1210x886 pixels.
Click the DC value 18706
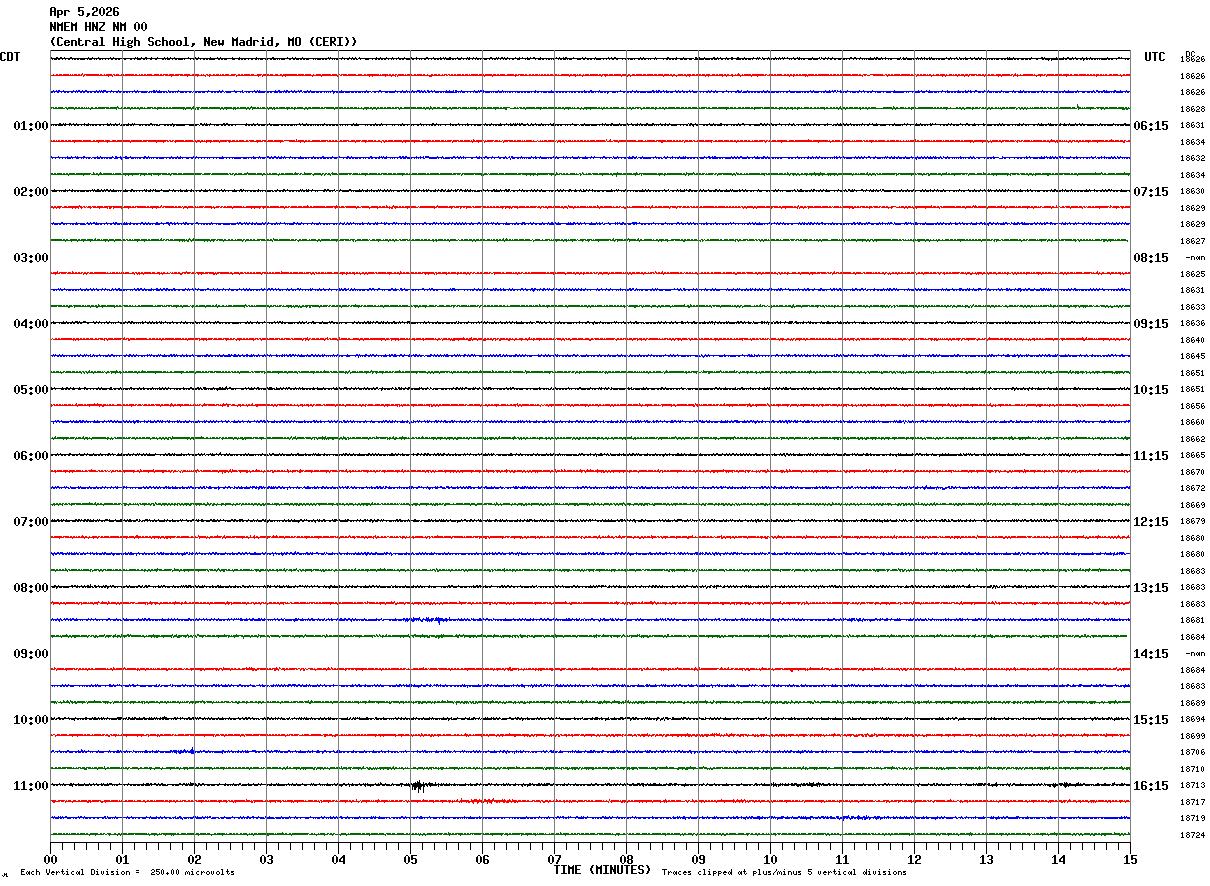[1193, 753]
